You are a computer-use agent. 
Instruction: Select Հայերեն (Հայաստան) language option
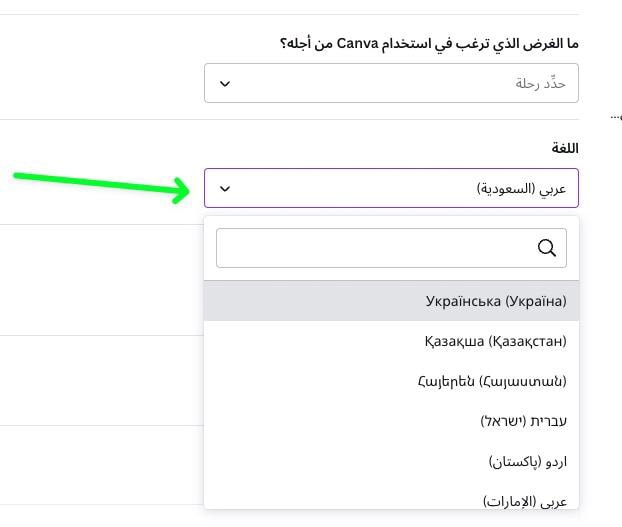[x=391, y=381]
